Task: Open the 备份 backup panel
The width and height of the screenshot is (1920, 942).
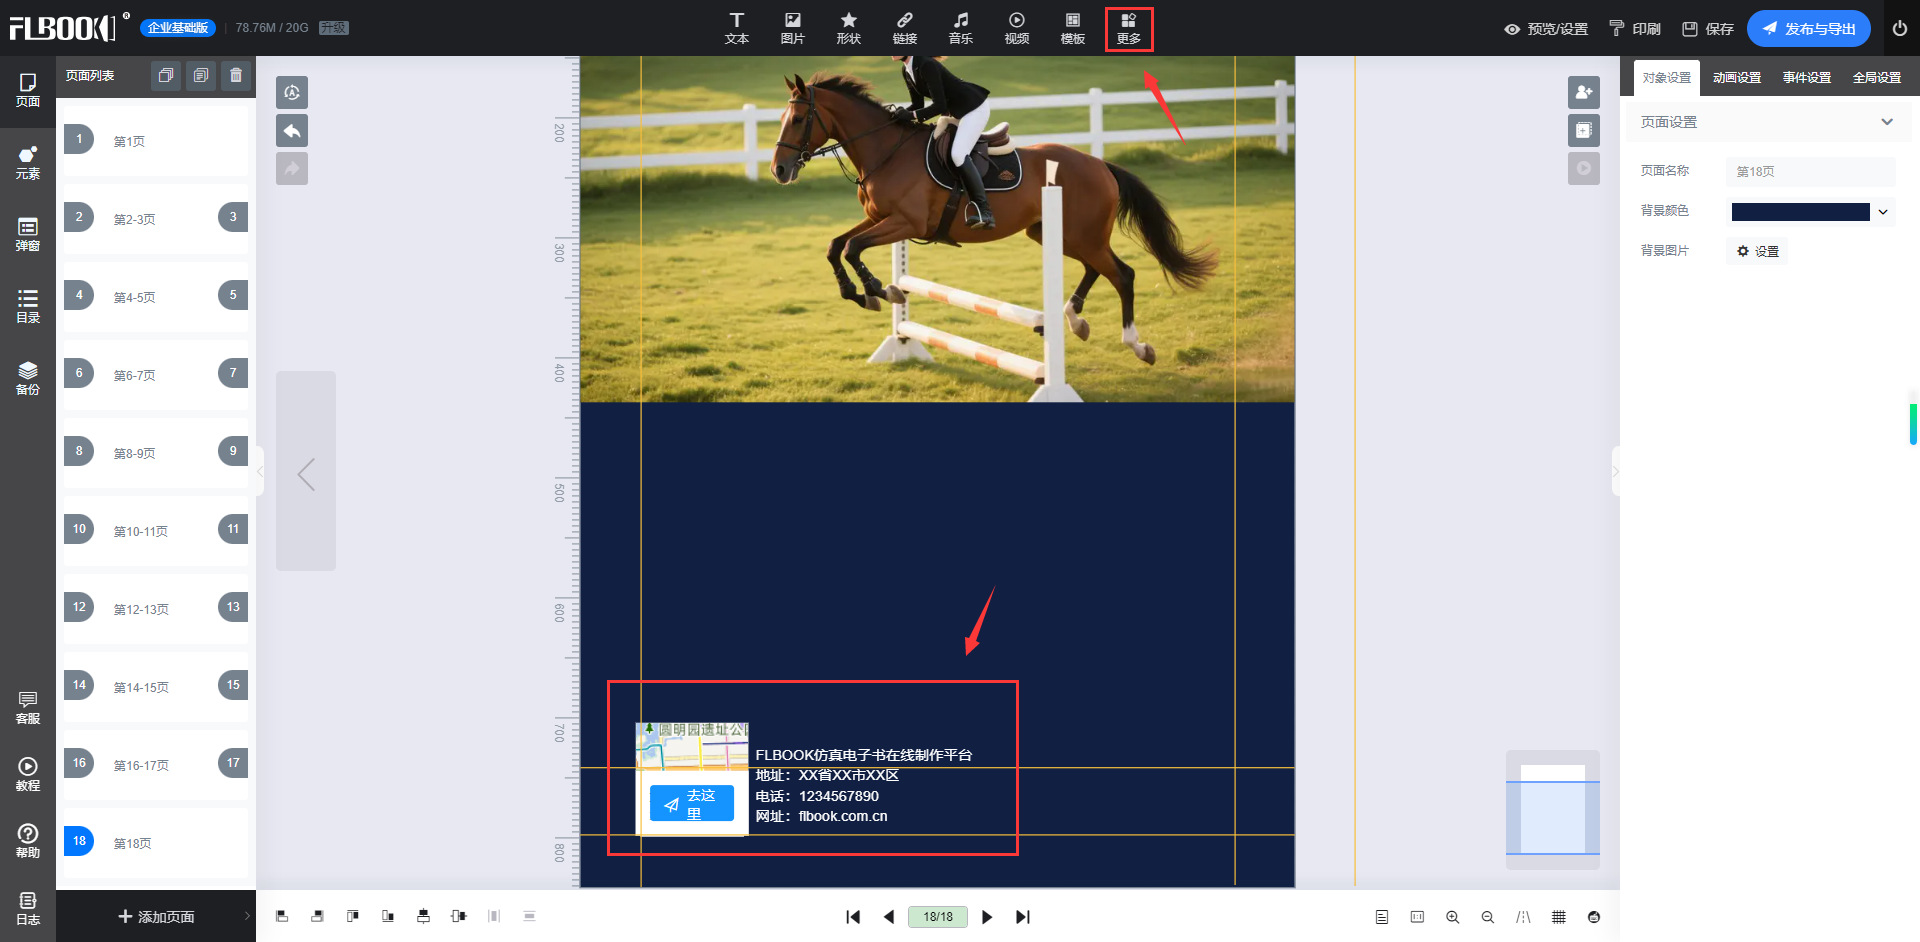Action: click(x=28, y=379)
